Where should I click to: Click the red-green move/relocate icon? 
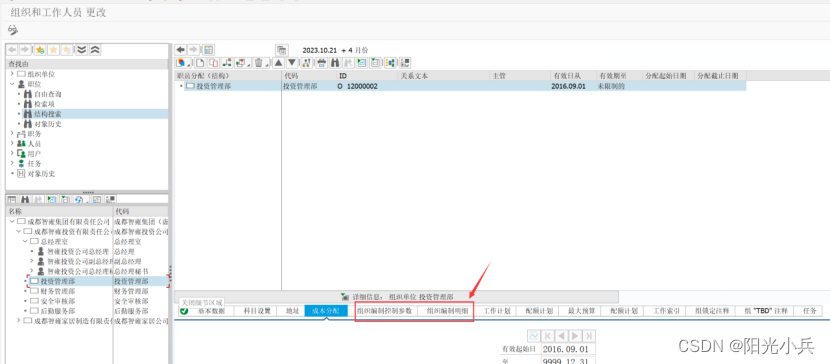[x=242, y=63]
